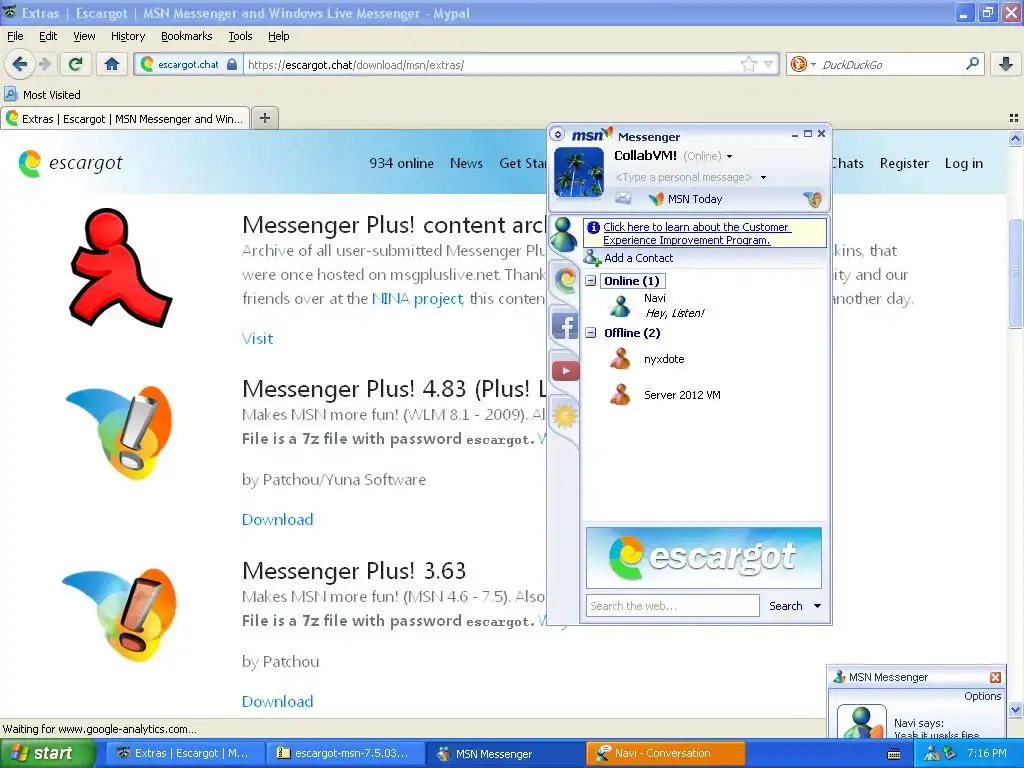Open the mail envelope icon in Messenger
The height and width of the screenshot is (768, 1024).
coord(623,199)
